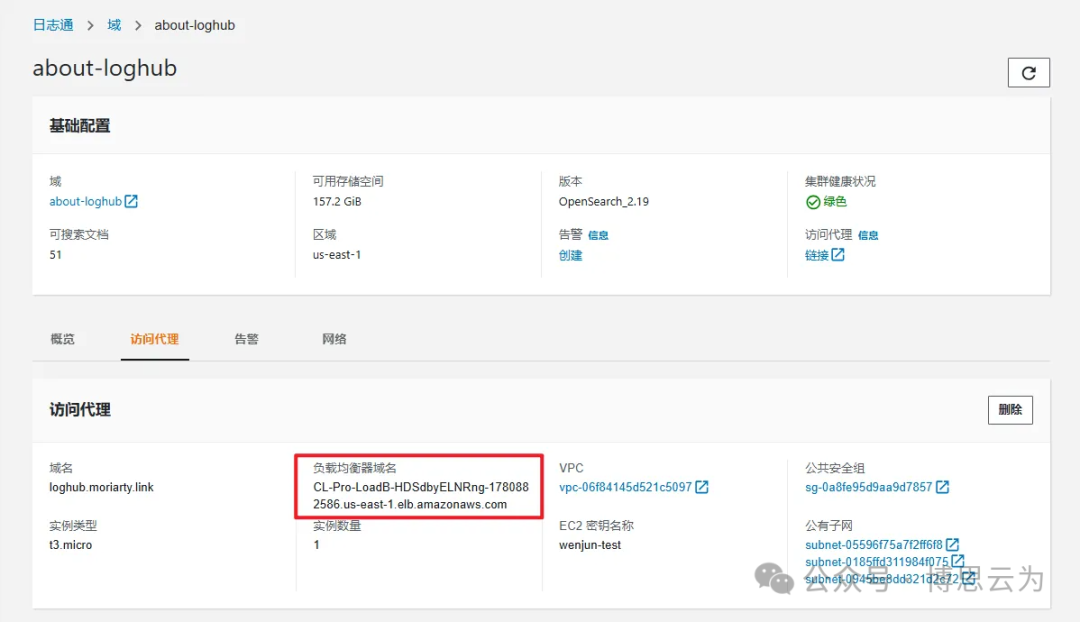1080x622 pixels.
Task: Click the about-loghub page title
Action: click(105, 68)
